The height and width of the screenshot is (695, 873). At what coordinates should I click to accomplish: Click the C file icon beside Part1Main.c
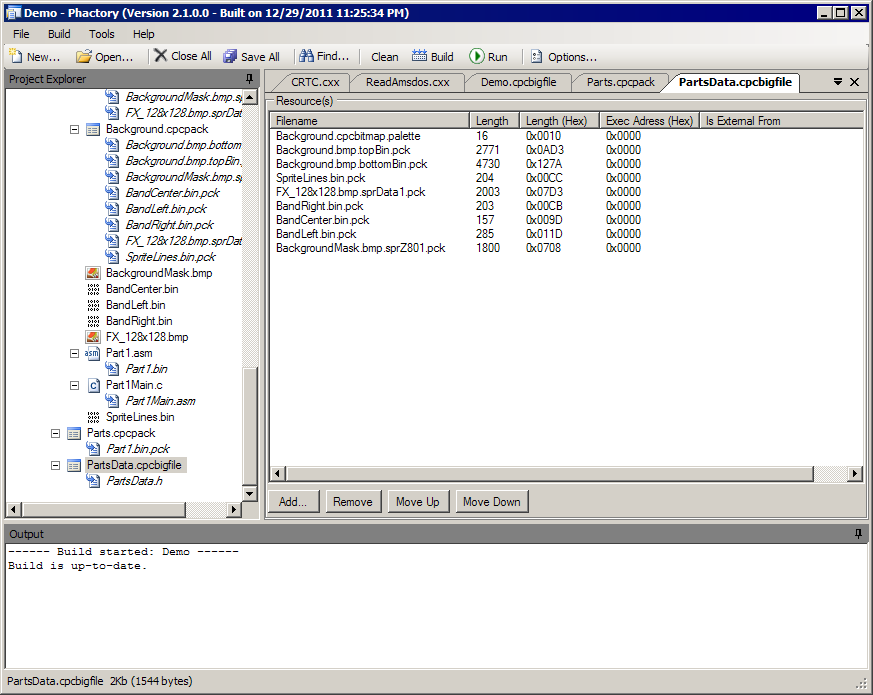pos(94,385)
